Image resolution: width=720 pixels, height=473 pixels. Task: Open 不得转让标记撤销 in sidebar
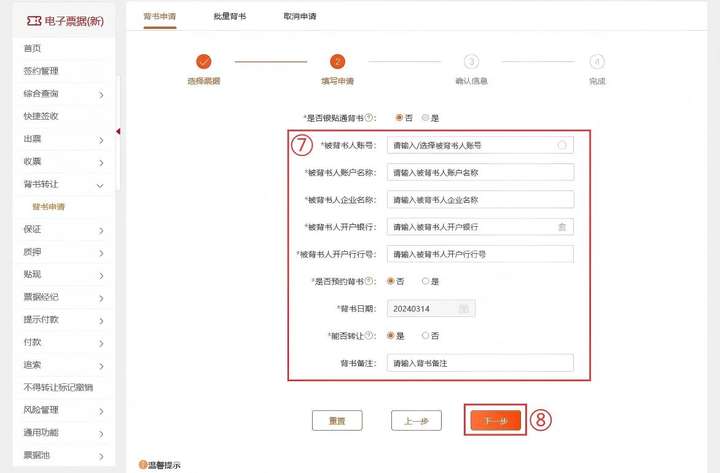pyautogui.click(x=58, y=388)
